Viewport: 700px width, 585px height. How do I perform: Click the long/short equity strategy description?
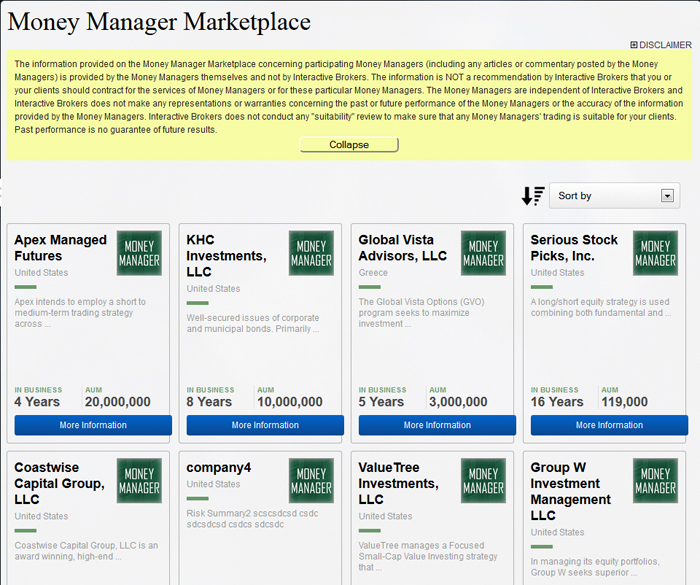tap(600, 307)
